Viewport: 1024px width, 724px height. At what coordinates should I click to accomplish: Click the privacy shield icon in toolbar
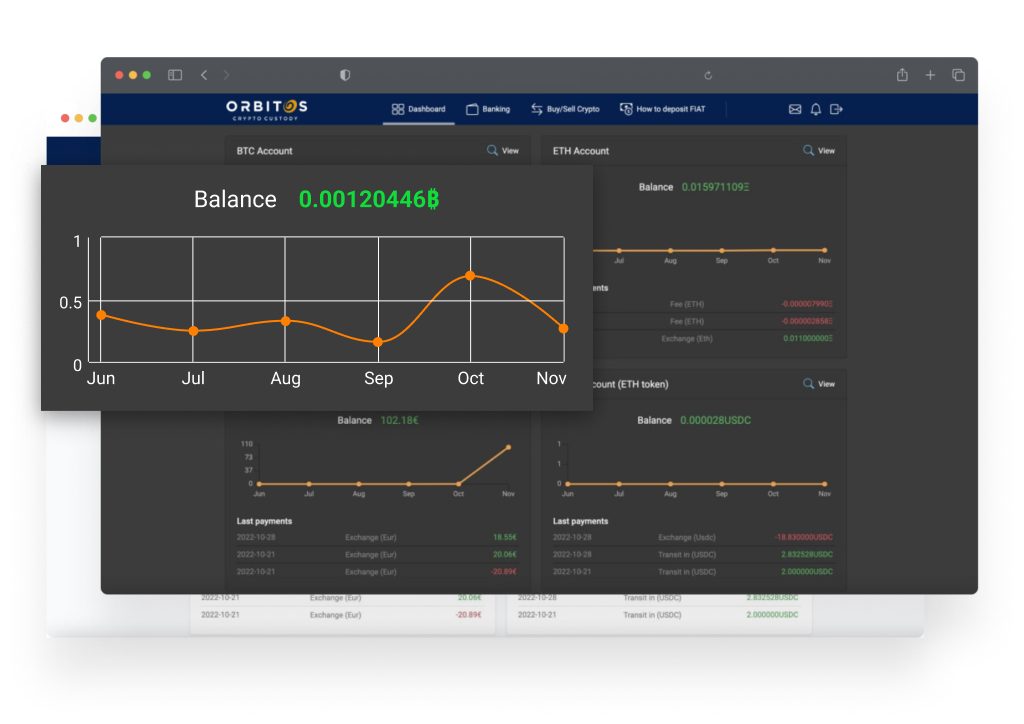(345, 75)
